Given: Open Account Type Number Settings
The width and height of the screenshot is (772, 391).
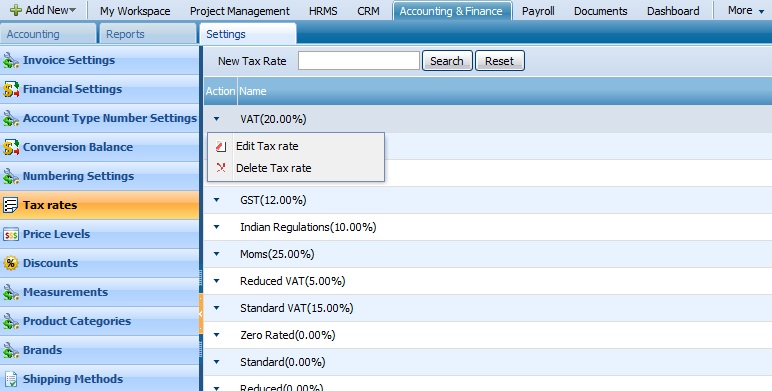Looking at the screenshot, I should (x=99, y=119).
